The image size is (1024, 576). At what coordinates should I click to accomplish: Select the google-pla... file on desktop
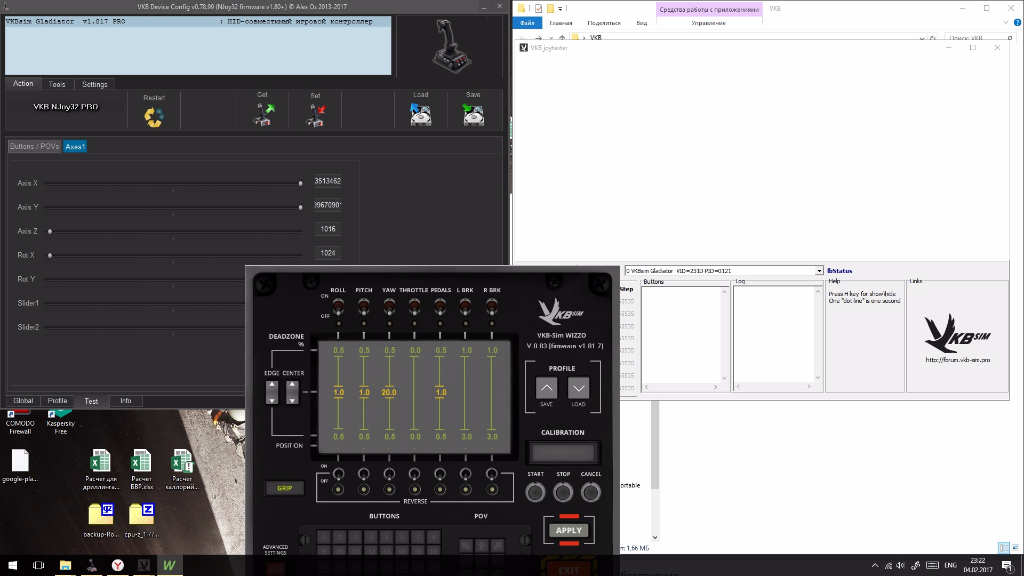tap(20, 466)
